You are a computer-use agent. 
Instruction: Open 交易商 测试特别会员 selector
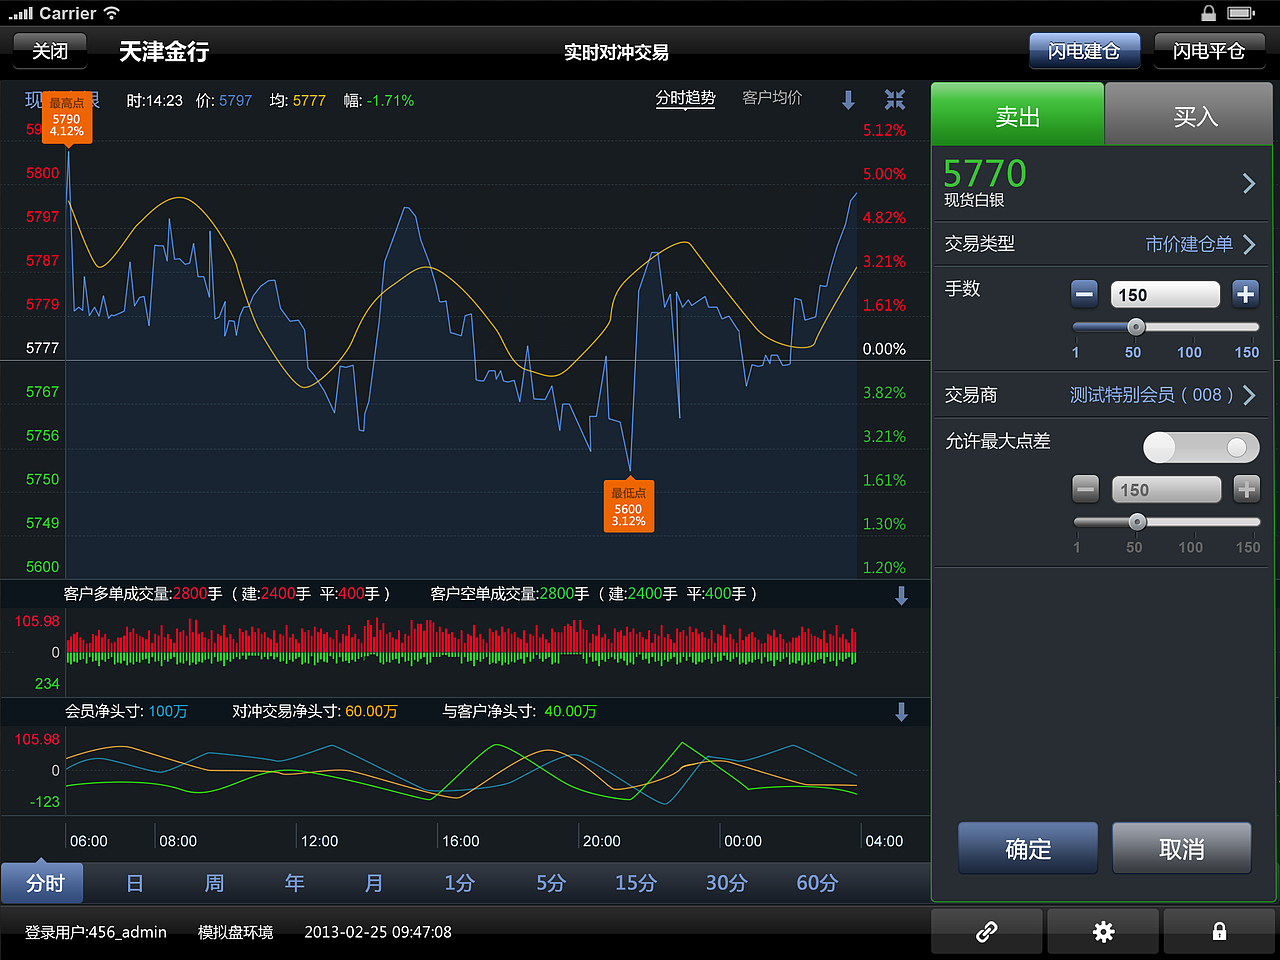coord(1103,395)
